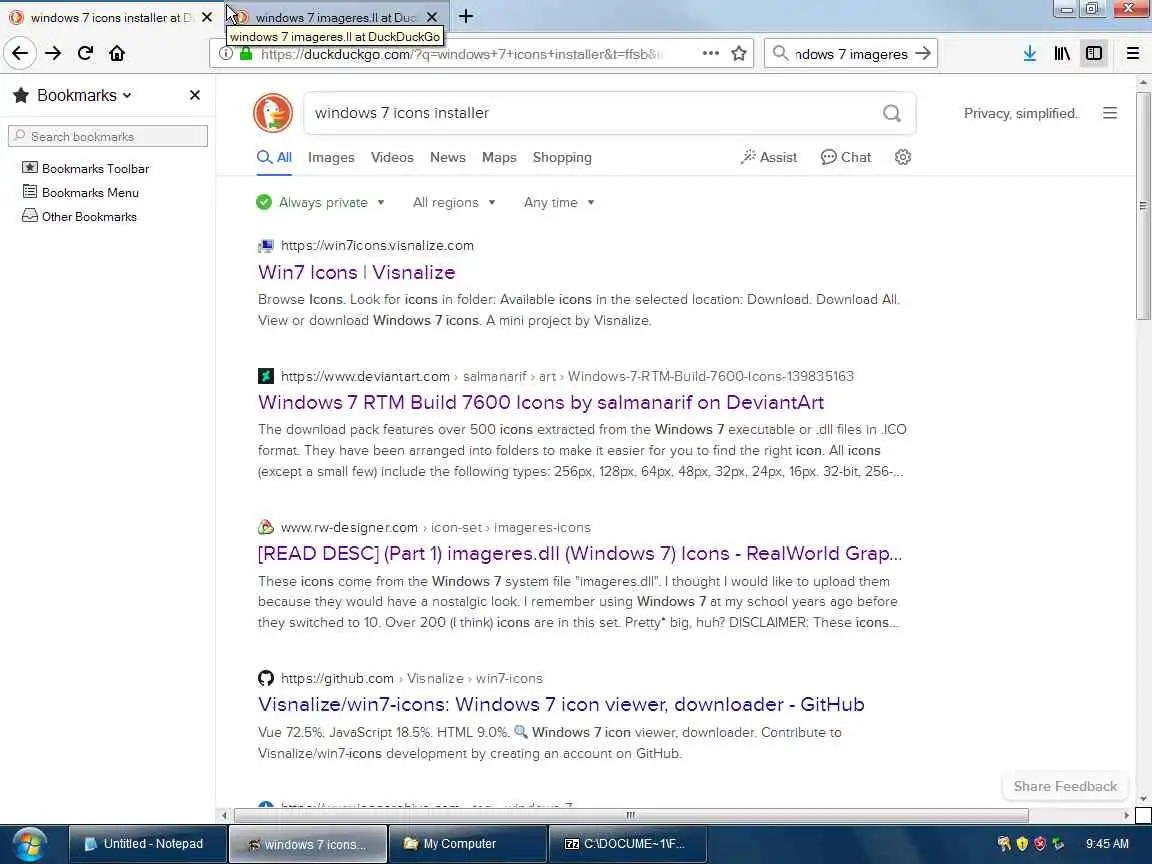
Task: Close the Bookmarks sidebar
Action: tap(195, 95)
